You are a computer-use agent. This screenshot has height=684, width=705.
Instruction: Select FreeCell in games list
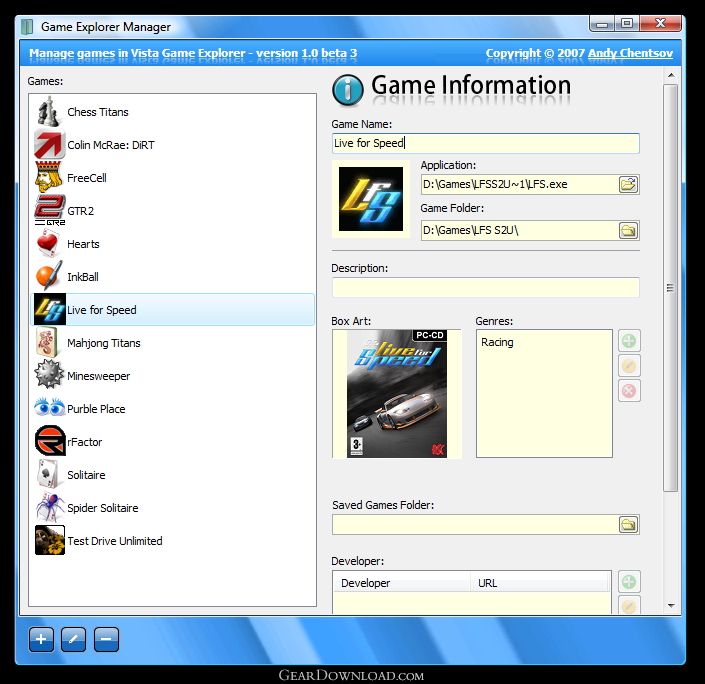(172, 178)
